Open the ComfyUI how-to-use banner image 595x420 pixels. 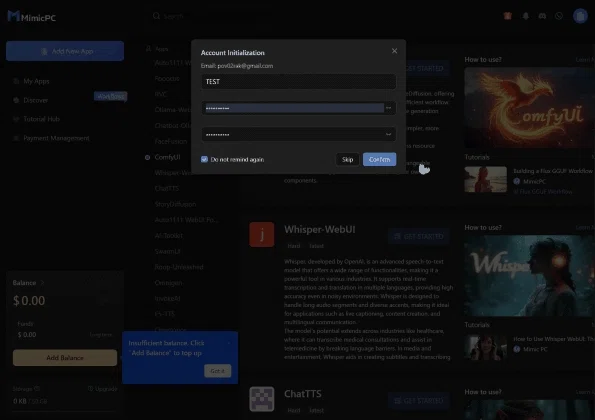point(529,108)
